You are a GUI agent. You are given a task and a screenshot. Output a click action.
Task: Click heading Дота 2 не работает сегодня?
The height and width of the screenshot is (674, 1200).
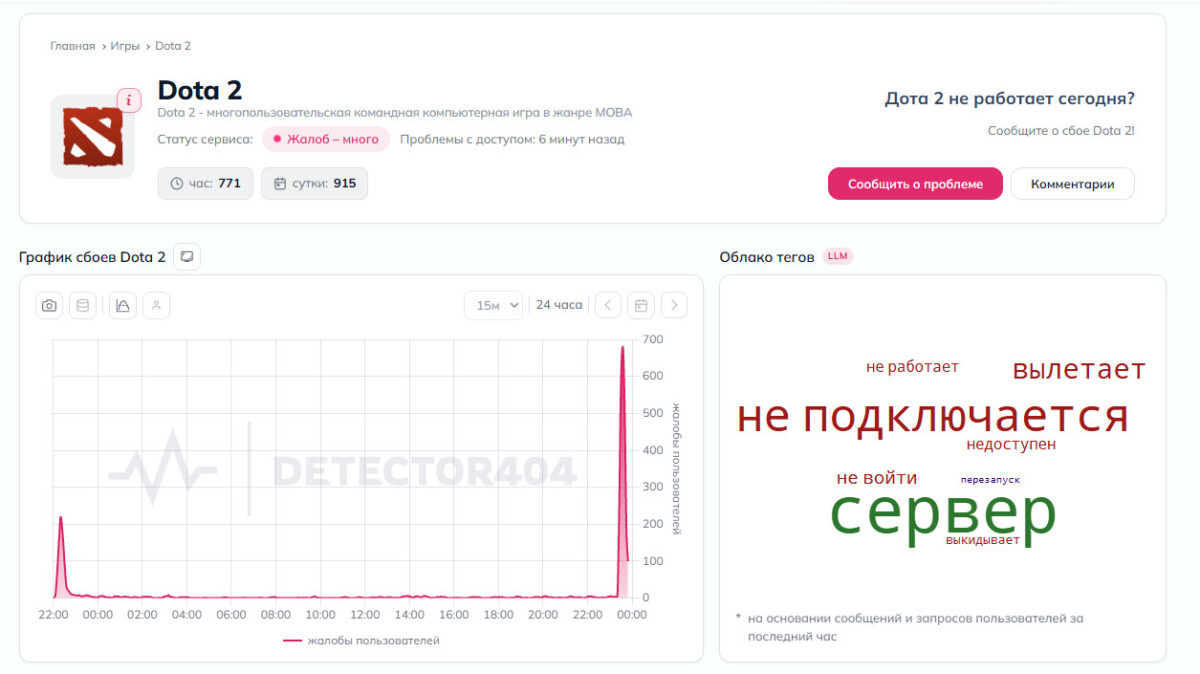tap(1010, 99)
